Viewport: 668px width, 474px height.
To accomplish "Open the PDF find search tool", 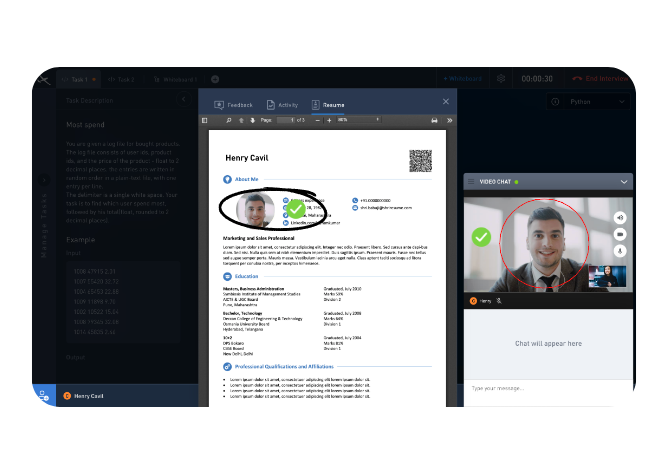I will point(229,121).
